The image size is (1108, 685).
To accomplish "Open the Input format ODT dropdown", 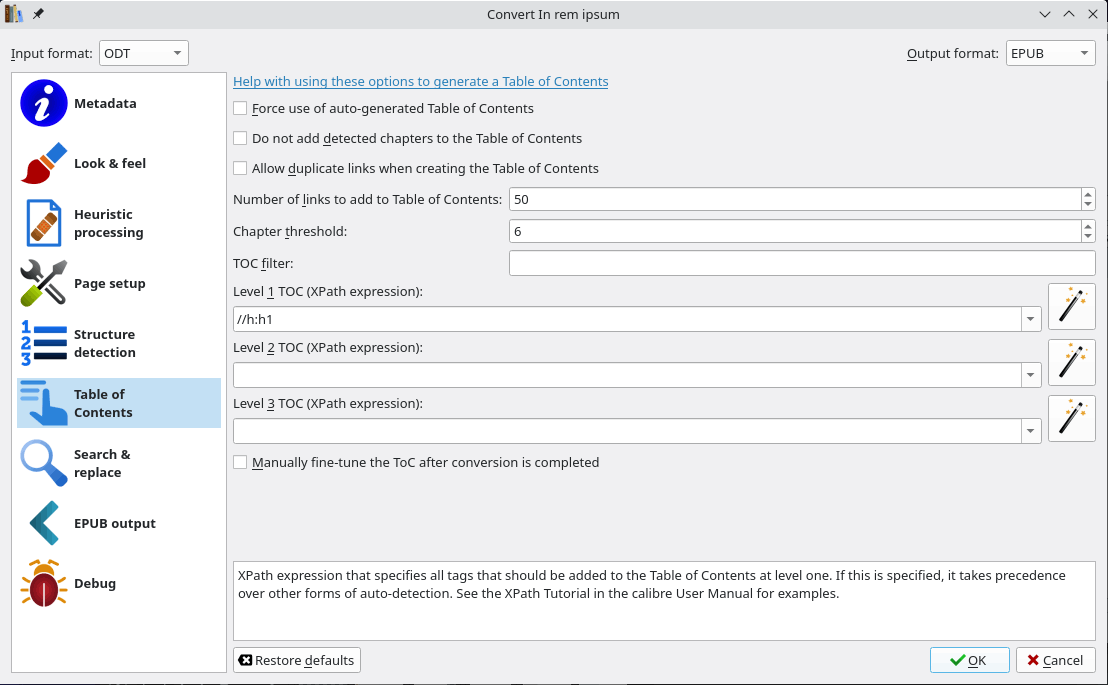I will 144,54.
